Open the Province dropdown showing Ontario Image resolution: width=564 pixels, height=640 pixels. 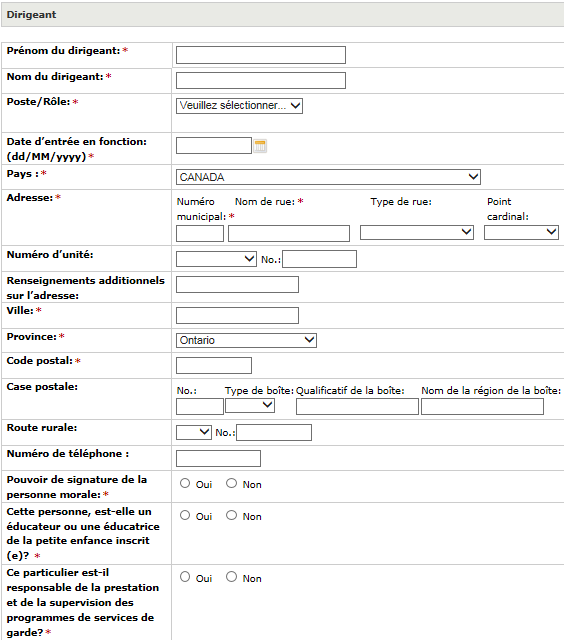[246, 340]
